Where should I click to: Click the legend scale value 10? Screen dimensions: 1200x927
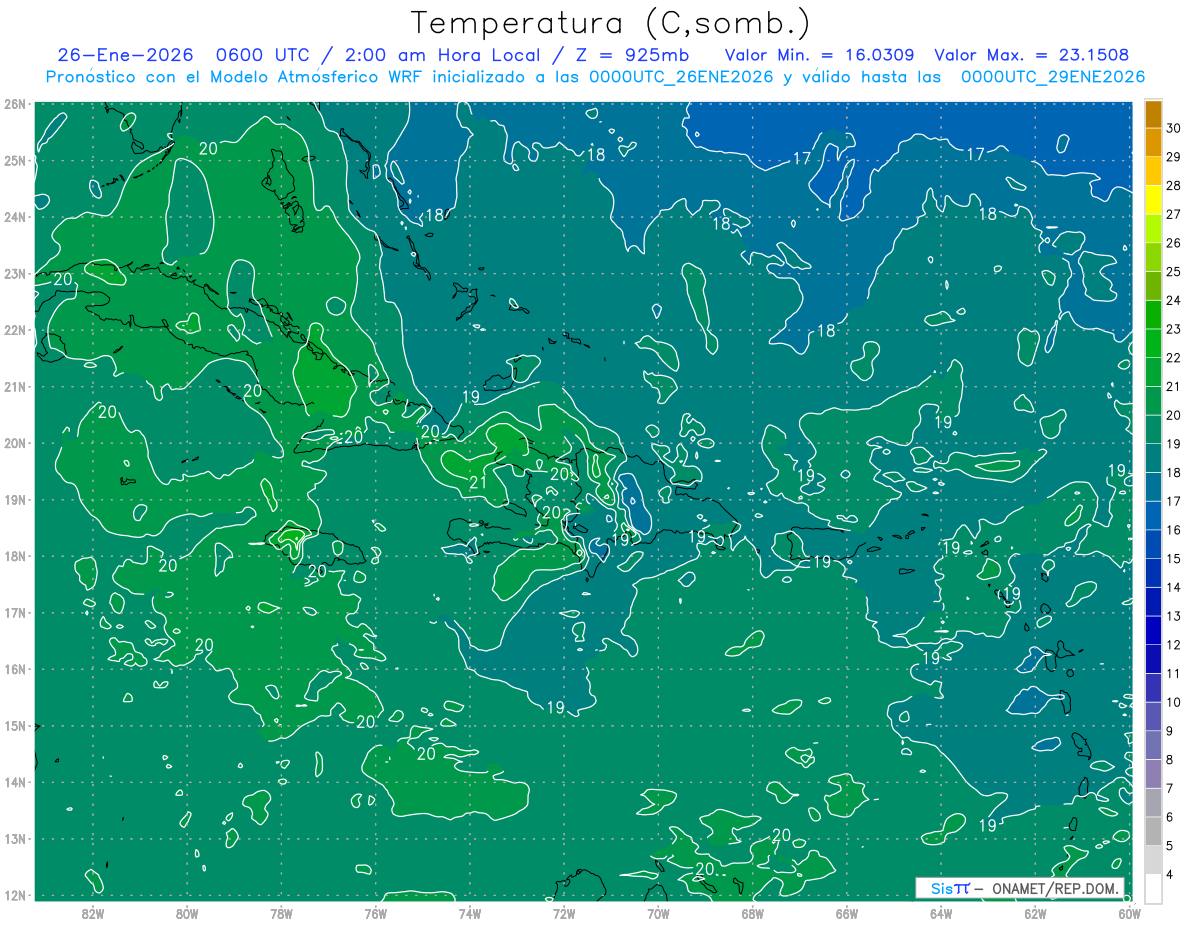pyautogui.click(x=1174, y=702)
